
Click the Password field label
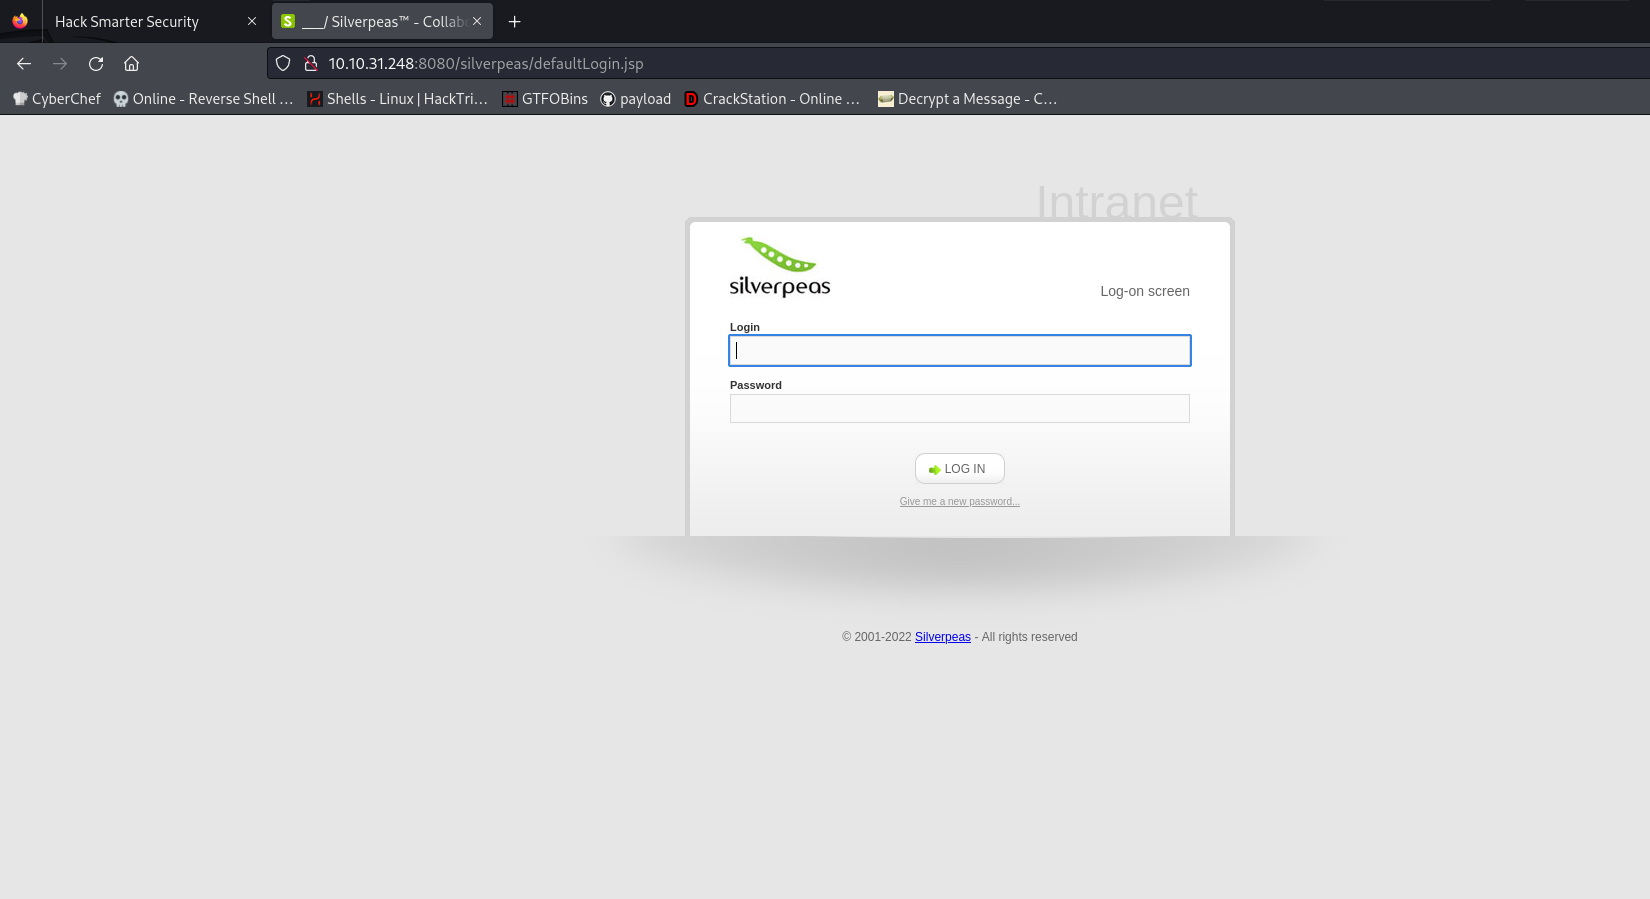[756, 385]
